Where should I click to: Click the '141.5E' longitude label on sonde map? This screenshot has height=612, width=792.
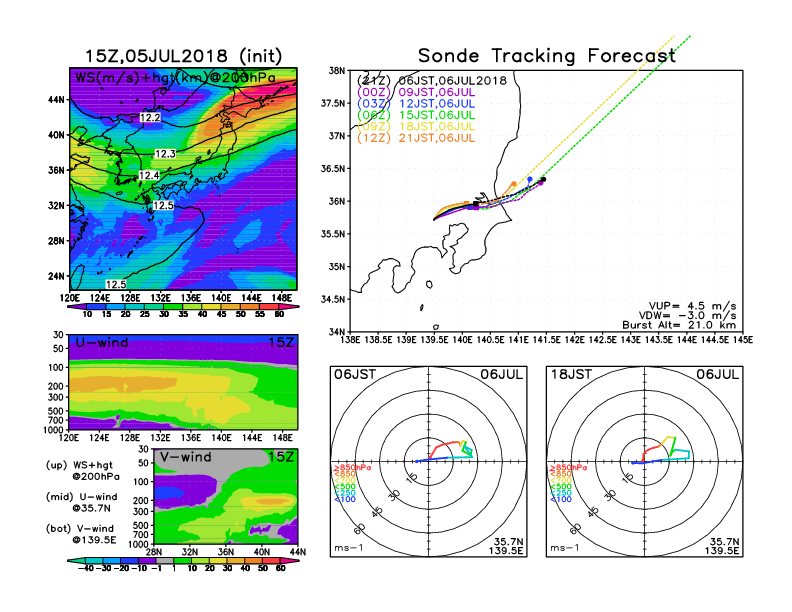click(x=547, y=340)
